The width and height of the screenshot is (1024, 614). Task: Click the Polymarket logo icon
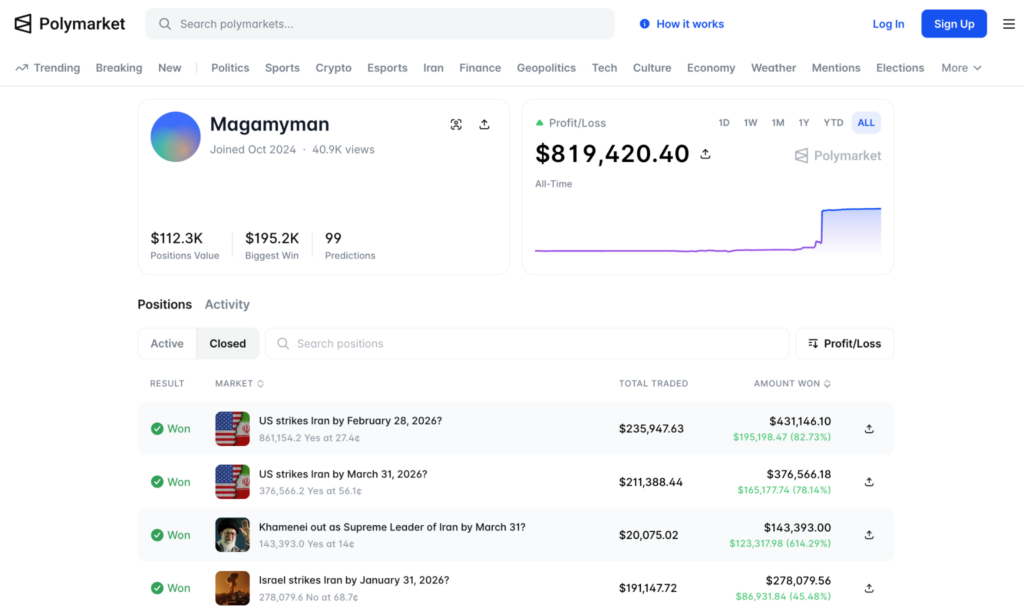(23, 24)
